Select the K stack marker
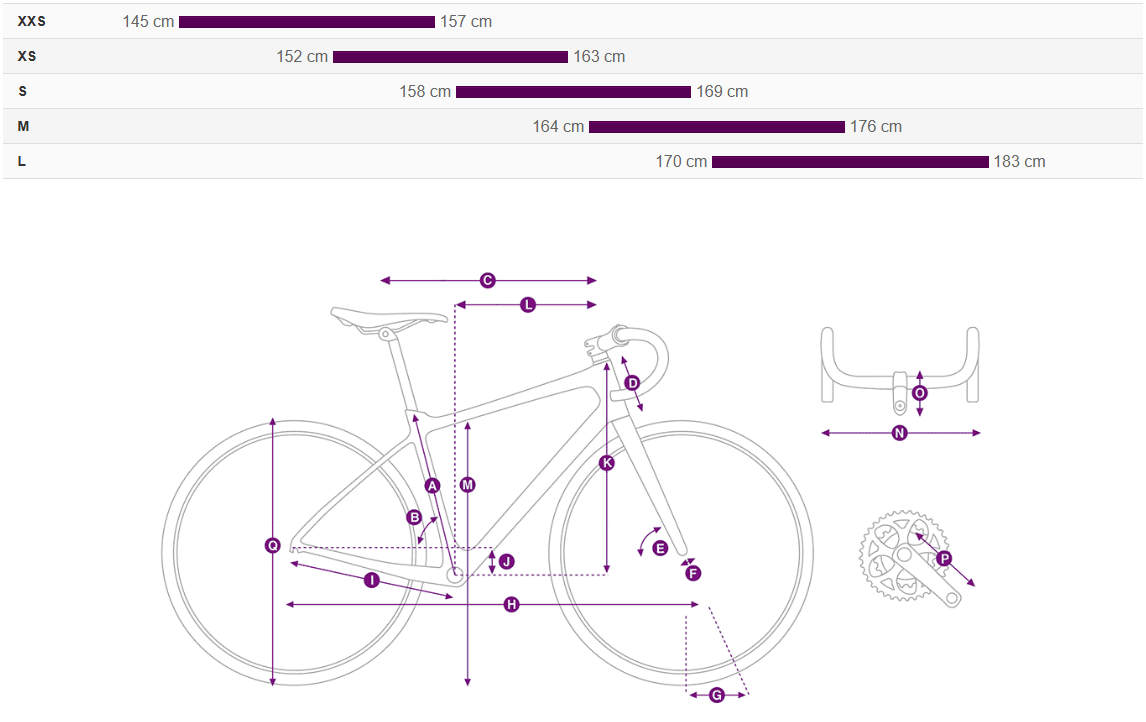Image resolution: width=1146 pixels, height=722 pixels. [607, 463]
